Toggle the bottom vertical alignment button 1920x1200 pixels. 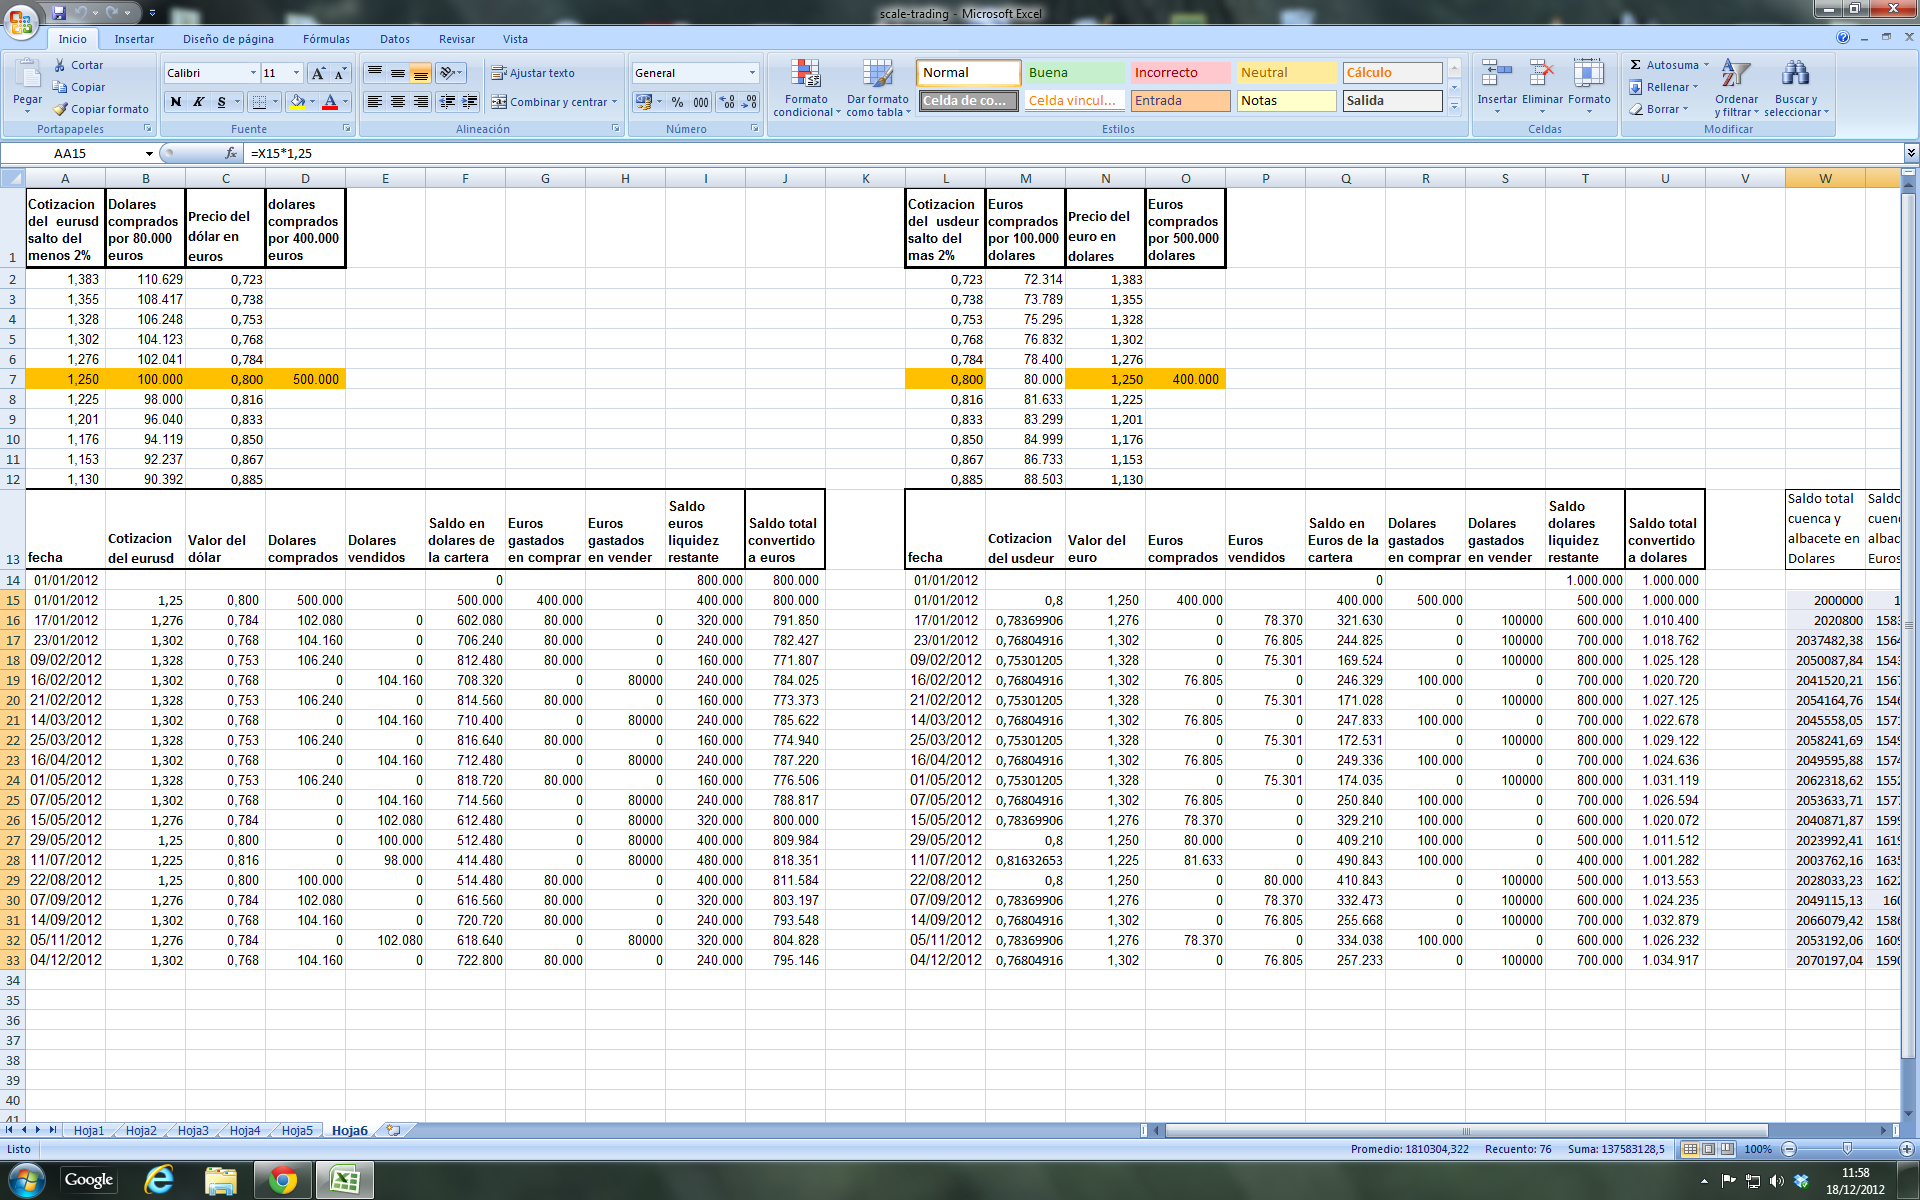(x=421, y=73)
